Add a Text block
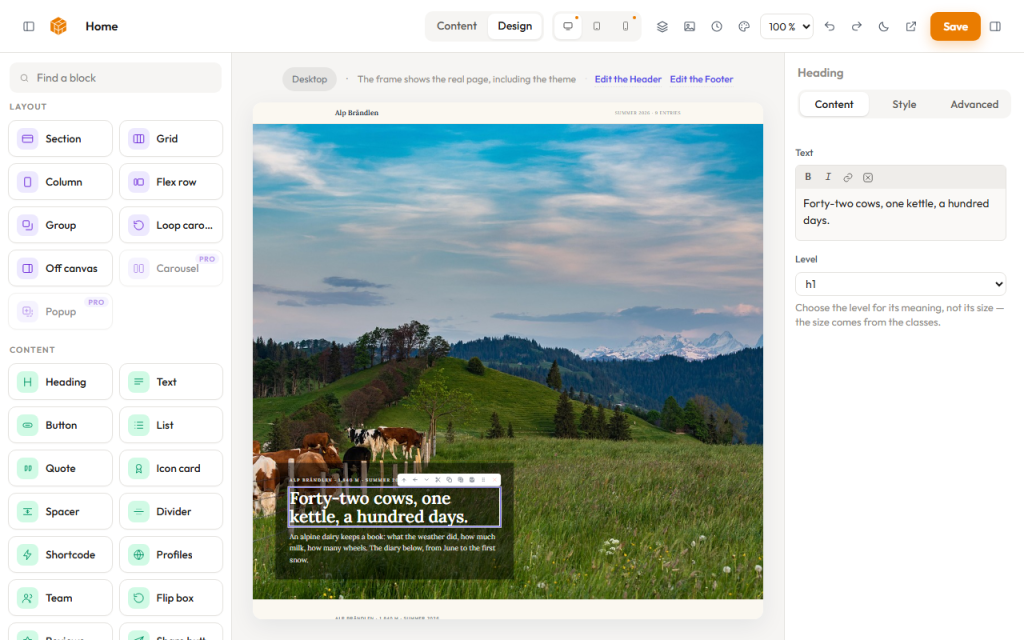This screenshot has width=1024, height=640. pyautogui.click(x=171, y=381)
